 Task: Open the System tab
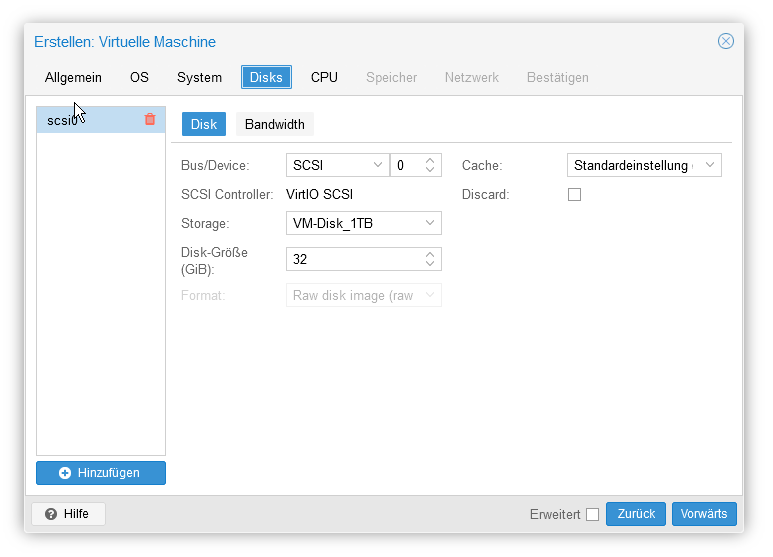pos(199,77)
